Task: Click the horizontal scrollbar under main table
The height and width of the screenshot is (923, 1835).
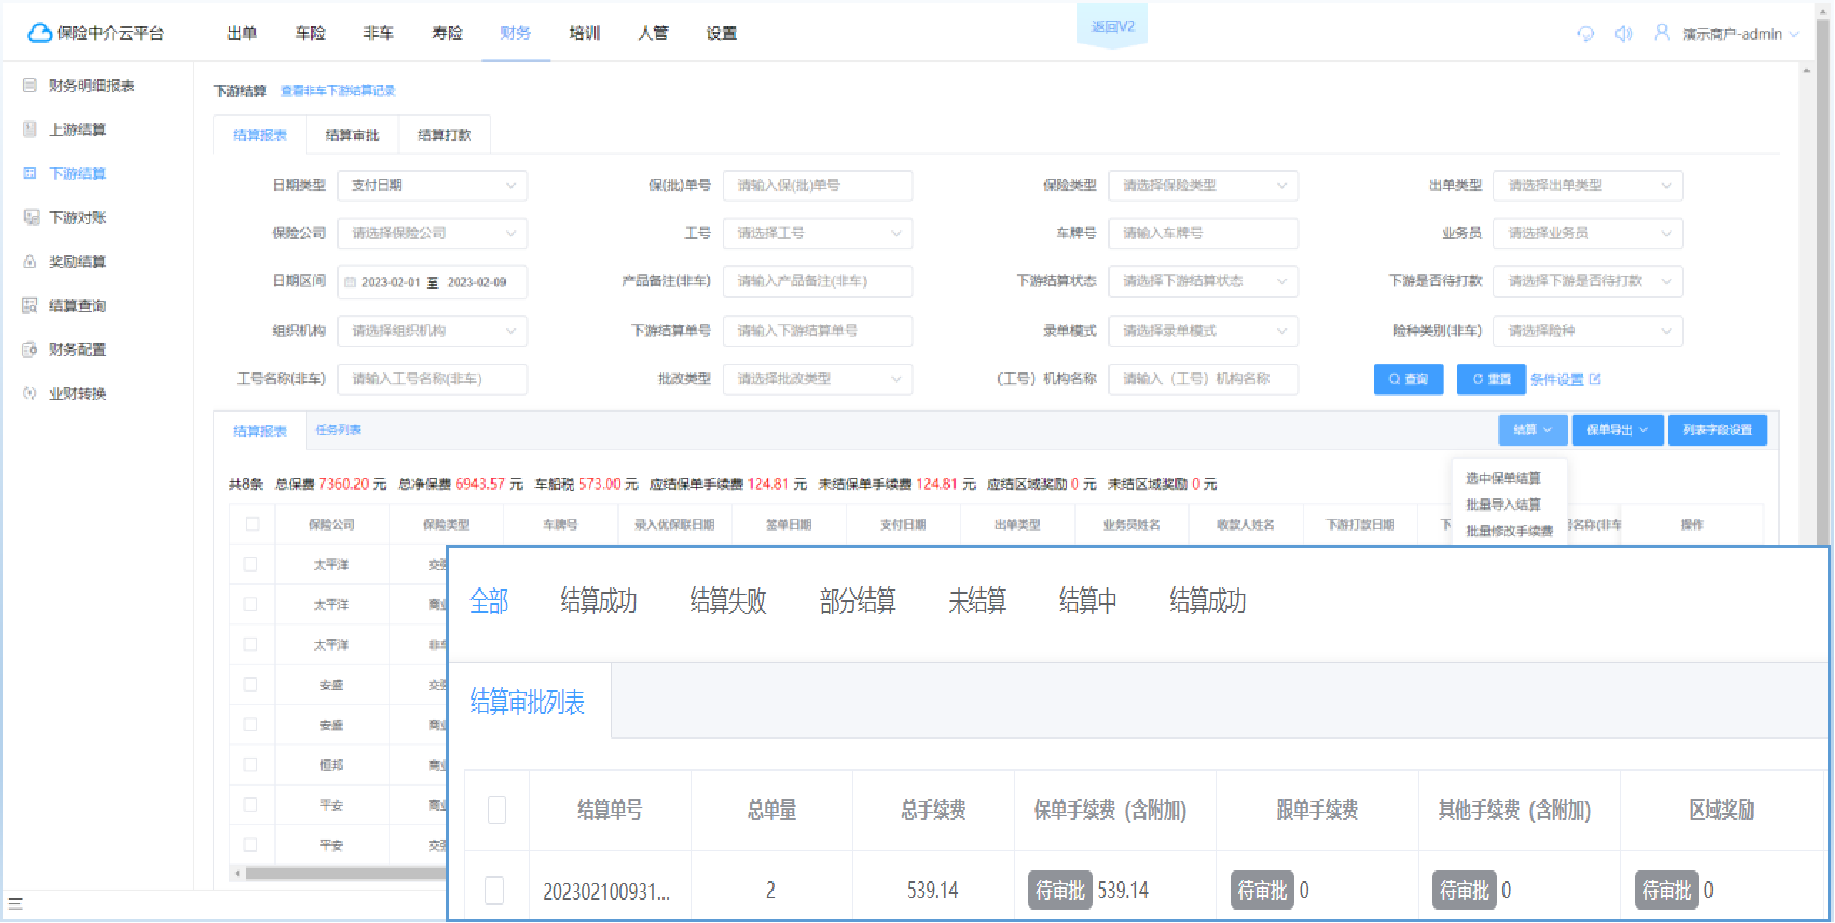Action: 345,873
